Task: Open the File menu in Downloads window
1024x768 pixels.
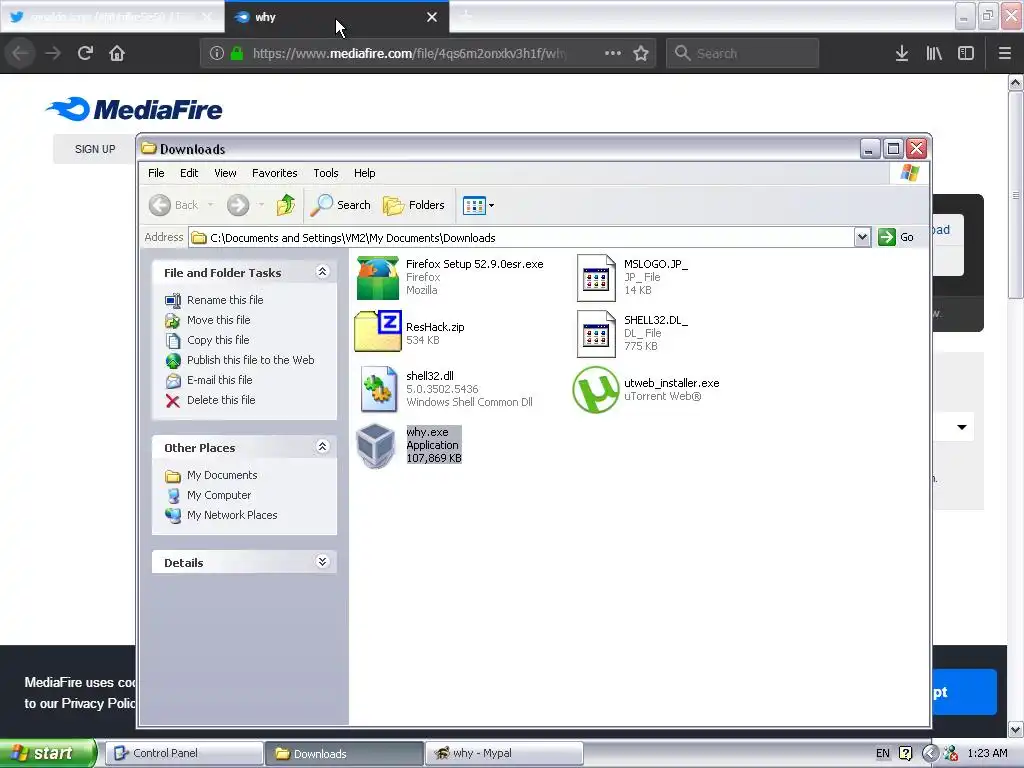Action: coord(156,173)
